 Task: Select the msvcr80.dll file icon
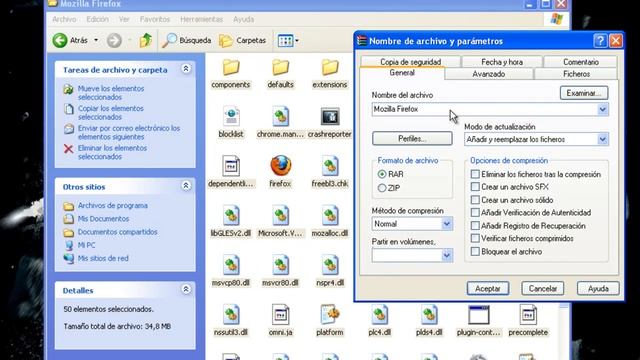[280, 265]
